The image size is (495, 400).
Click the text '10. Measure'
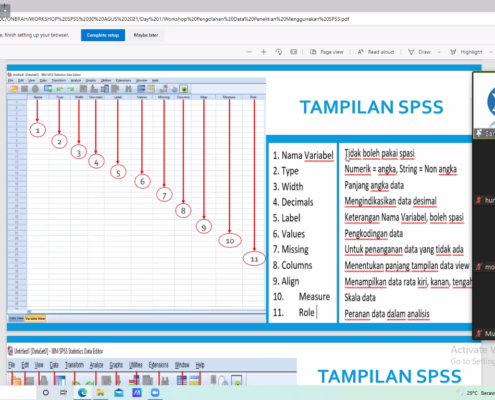(301, 297)
